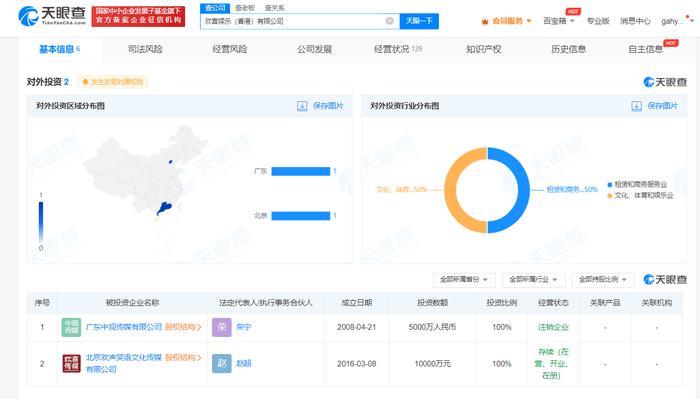Image resolution: width=700 pixels, height=399 pixels.
Task: Switch to the 司法风险 tab
Action: [x=145, y=49]
